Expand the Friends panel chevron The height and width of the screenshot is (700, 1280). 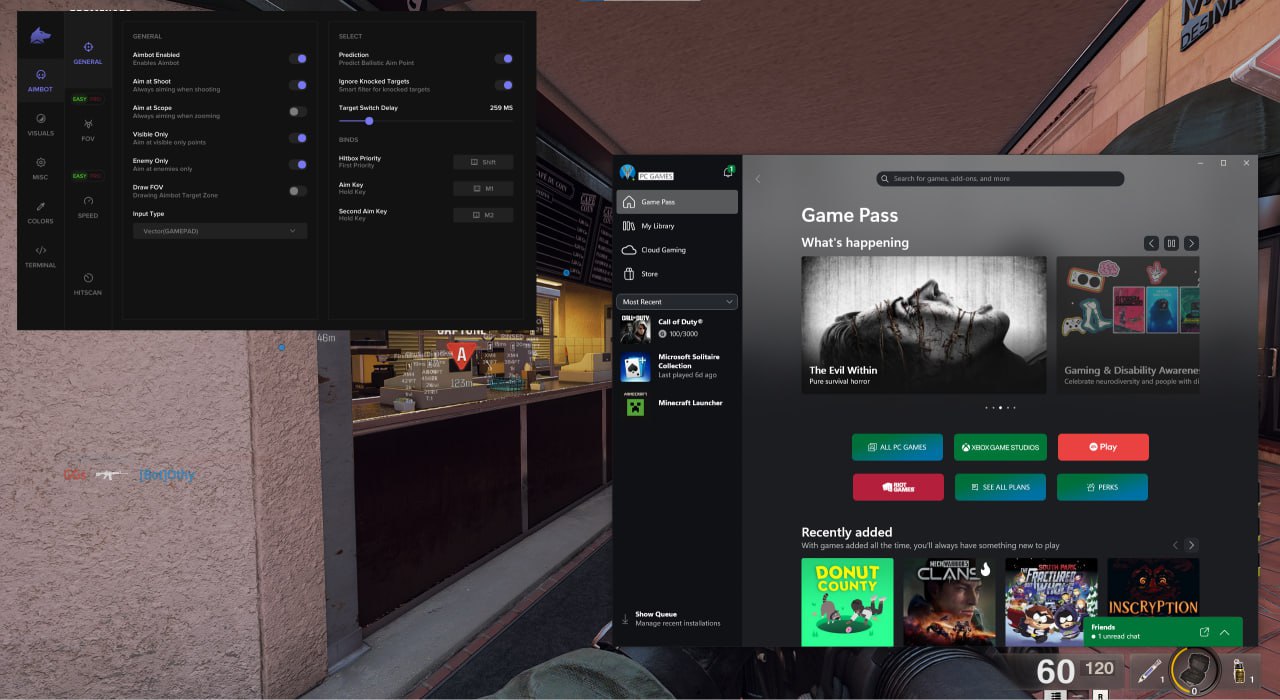(x=1225, y=632)
